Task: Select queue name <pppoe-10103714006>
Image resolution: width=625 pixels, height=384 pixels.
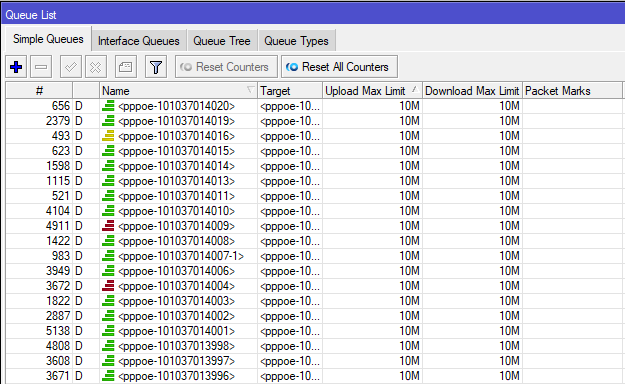Action: 177,271
